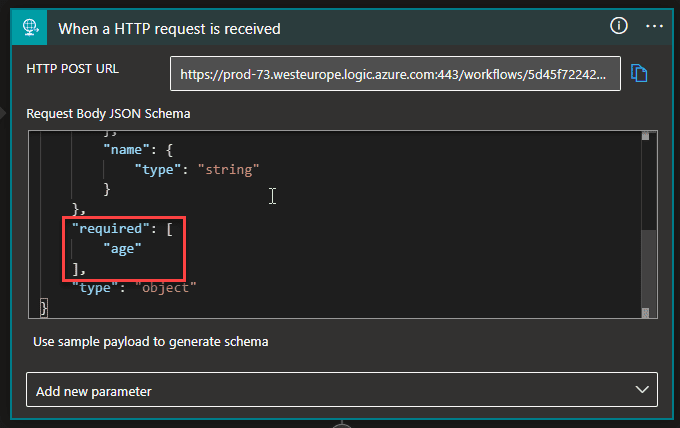This screenshot has height=428, width=680.
Task: Place cursor on the "age" entry in the required array
Action: [123, 247]
